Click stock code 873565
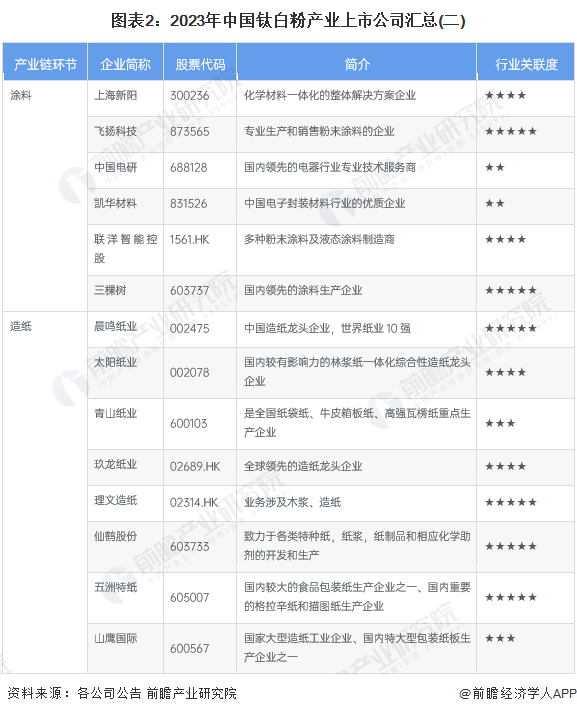 coord(189,132)
